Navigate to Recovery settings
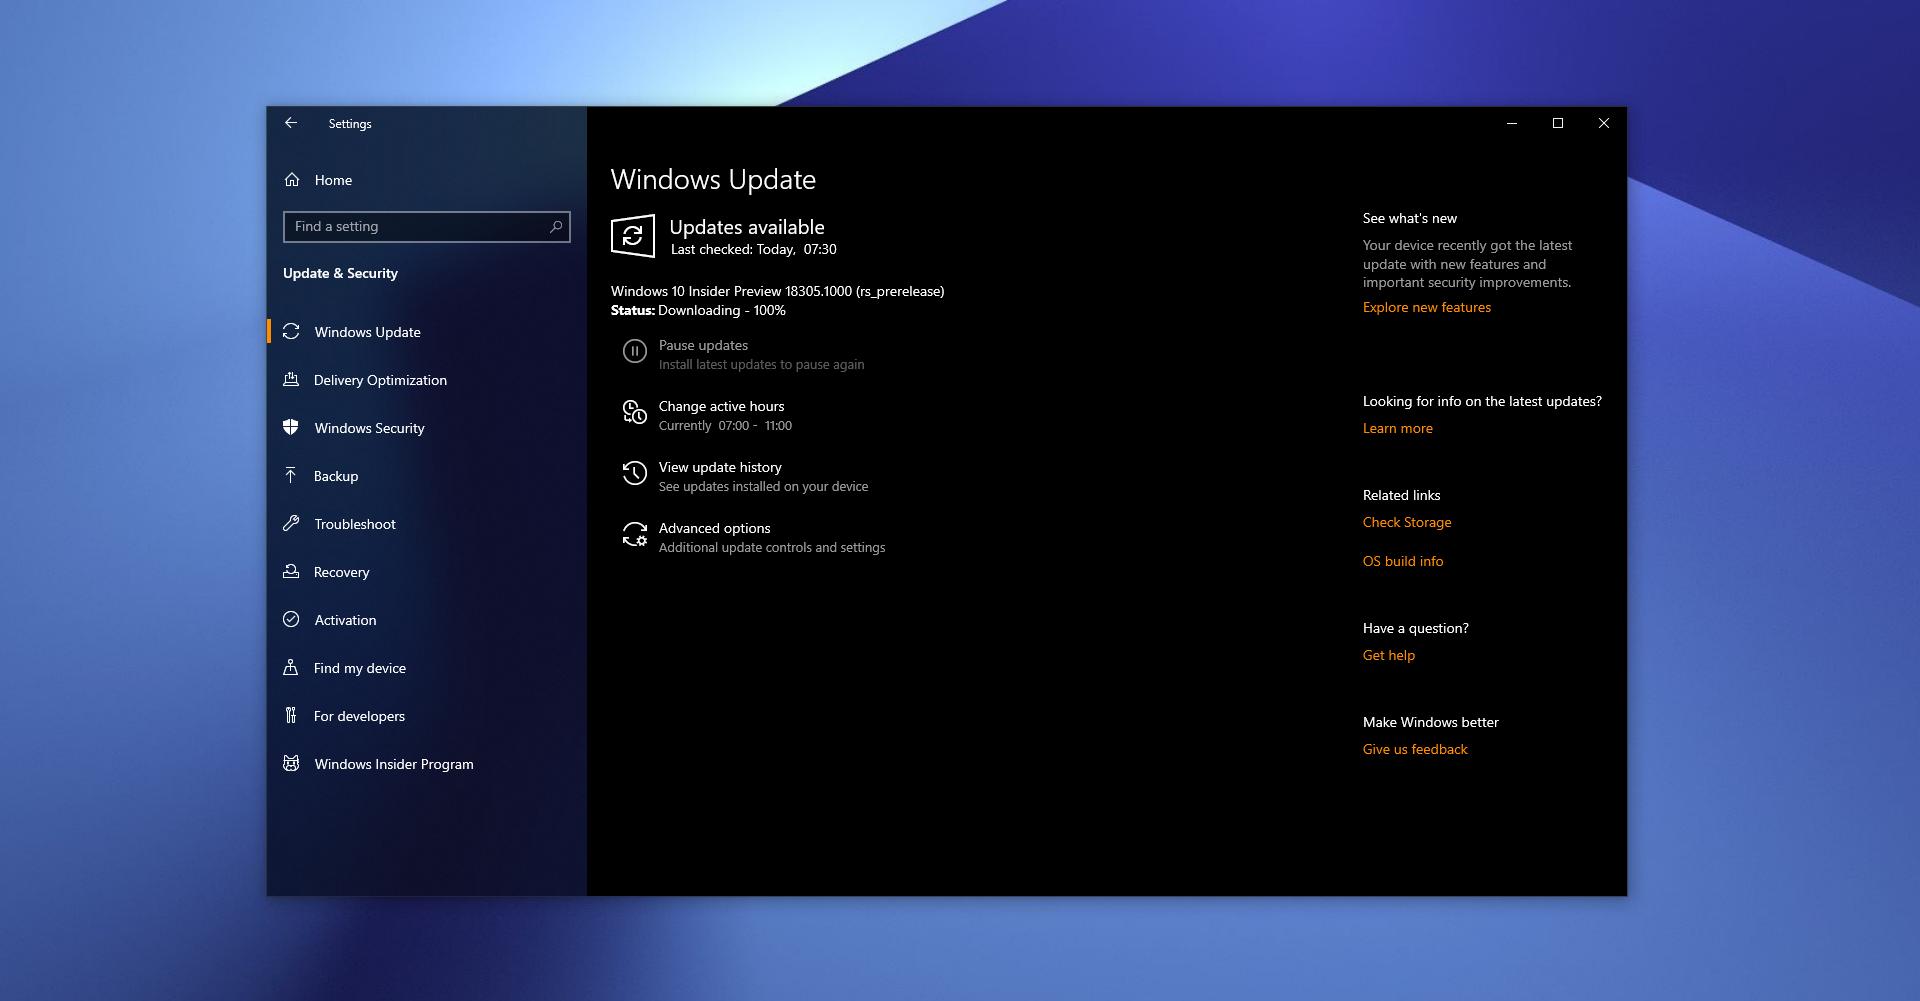 pos(426,572)
